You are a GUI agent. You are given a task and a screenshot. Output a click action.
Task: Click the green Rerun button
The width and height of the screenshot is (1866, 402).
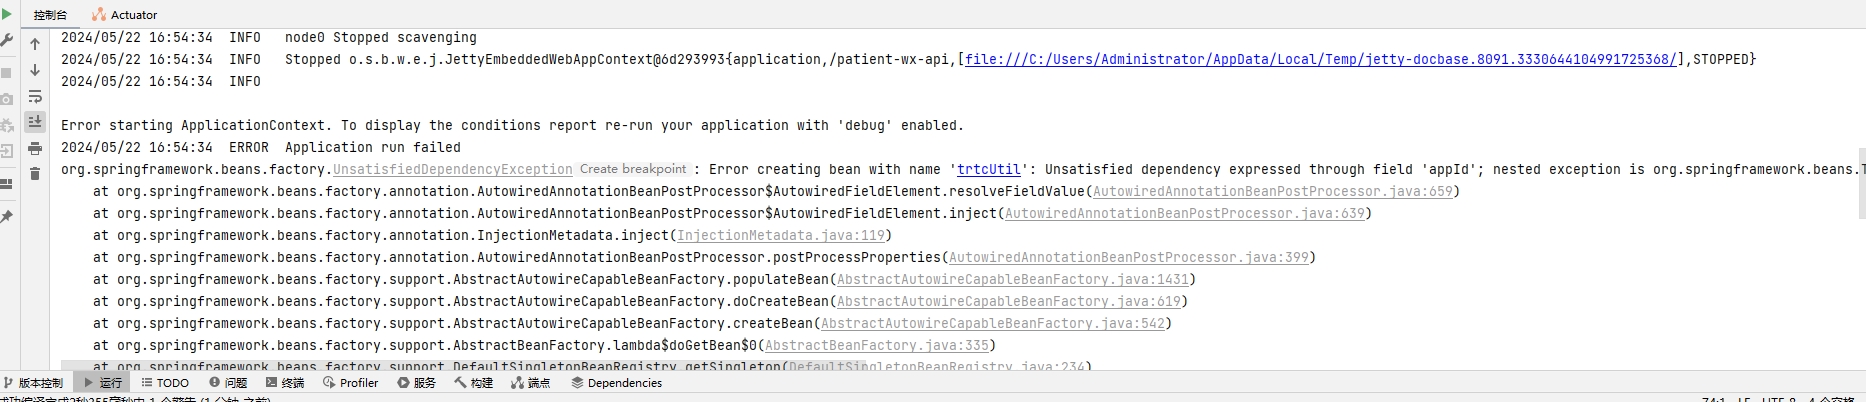7,14
